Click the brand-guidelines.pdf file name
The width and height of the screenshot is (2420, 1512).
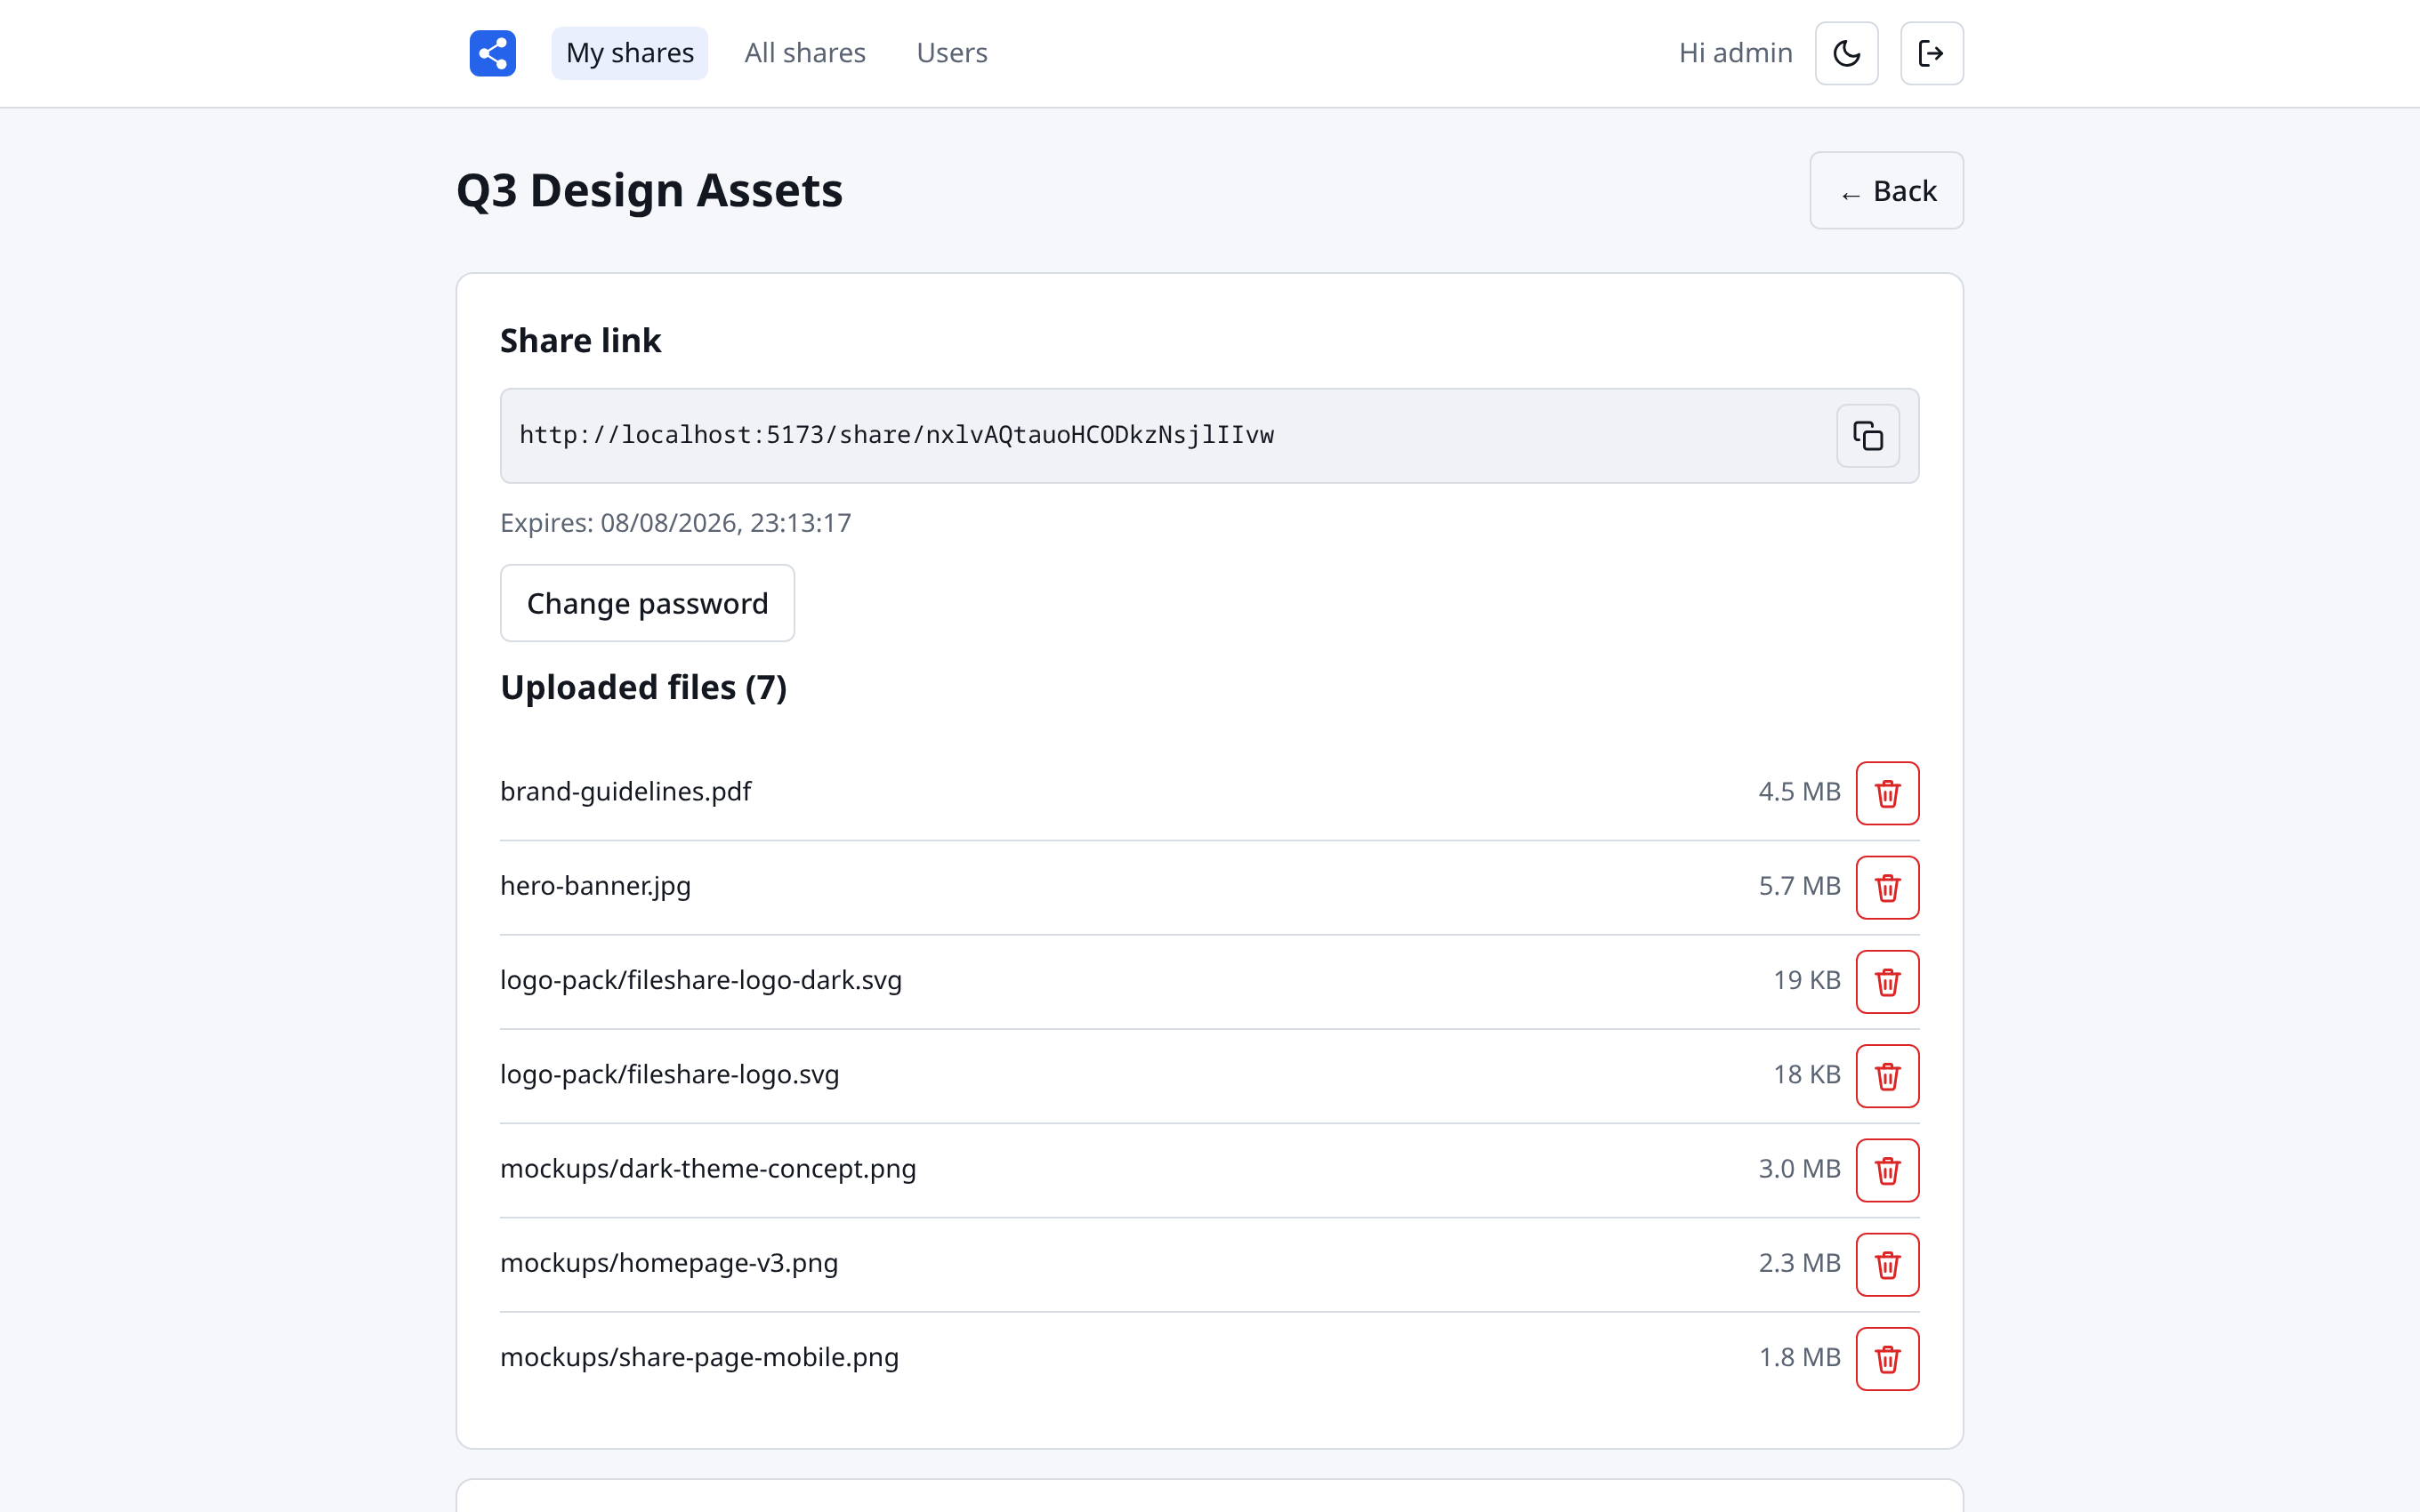pos(625,792)
